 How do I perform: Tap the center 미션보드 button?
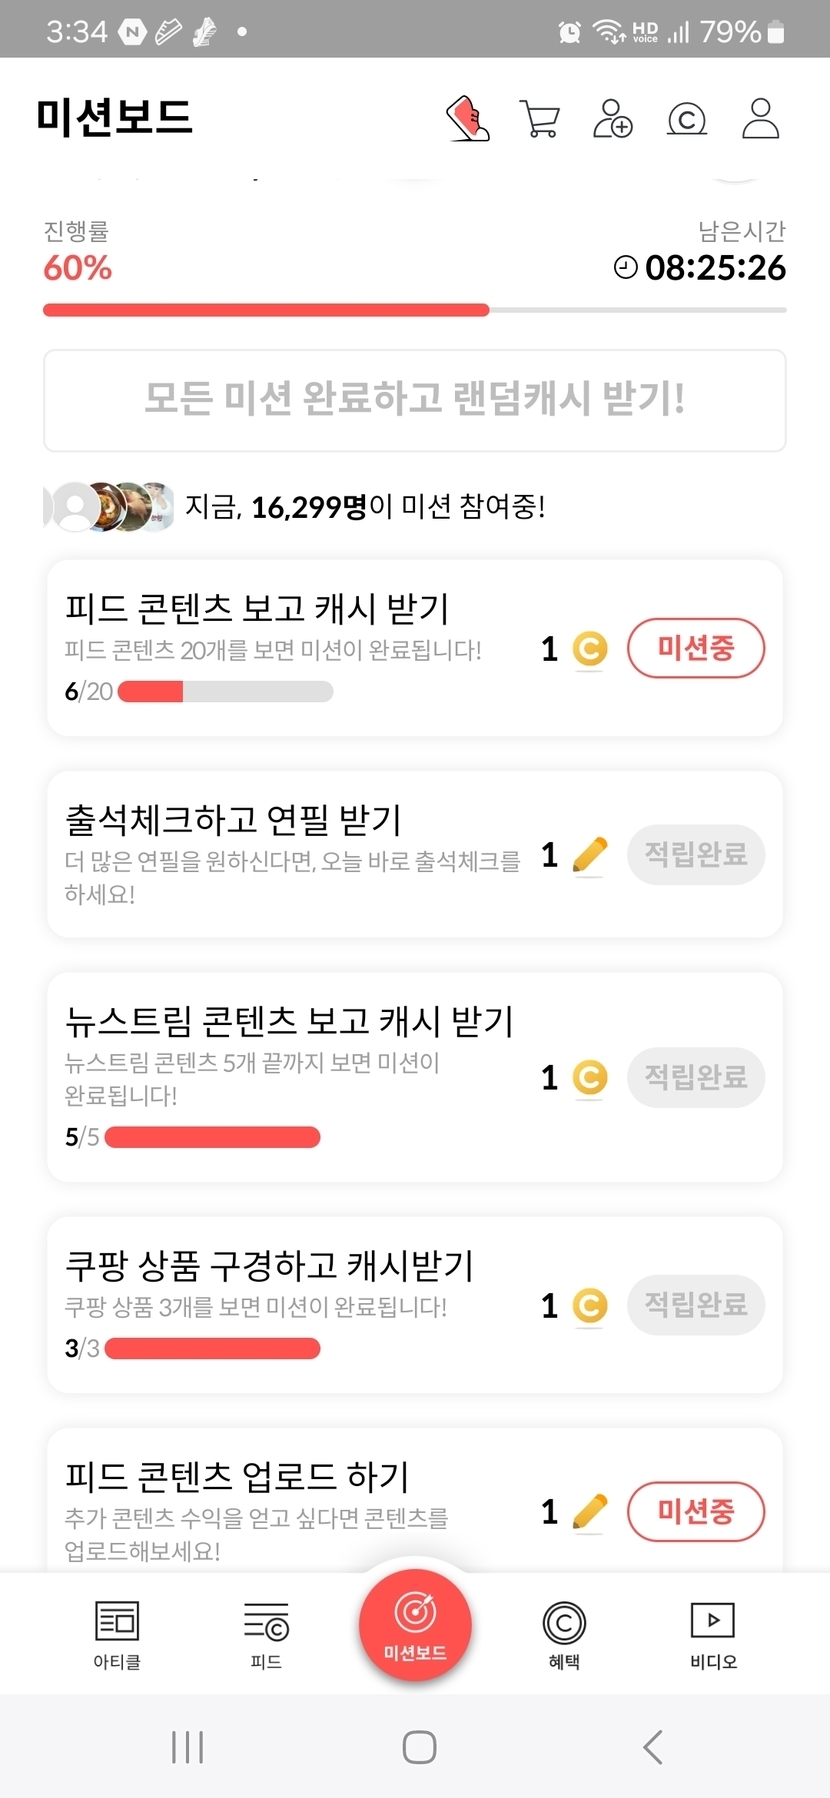[x=415, y=1625]
